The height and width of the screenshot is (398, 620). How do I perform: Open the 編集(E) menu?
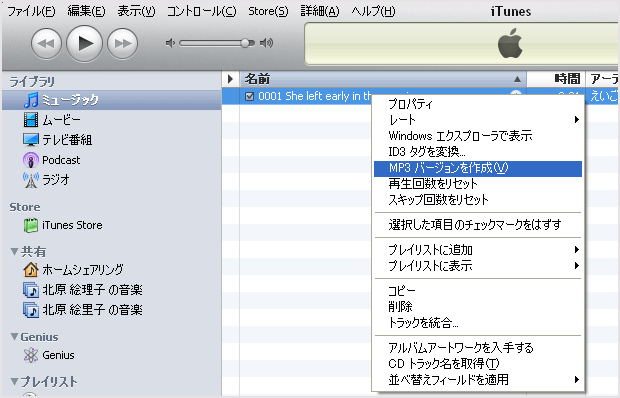tap(86, 11)
